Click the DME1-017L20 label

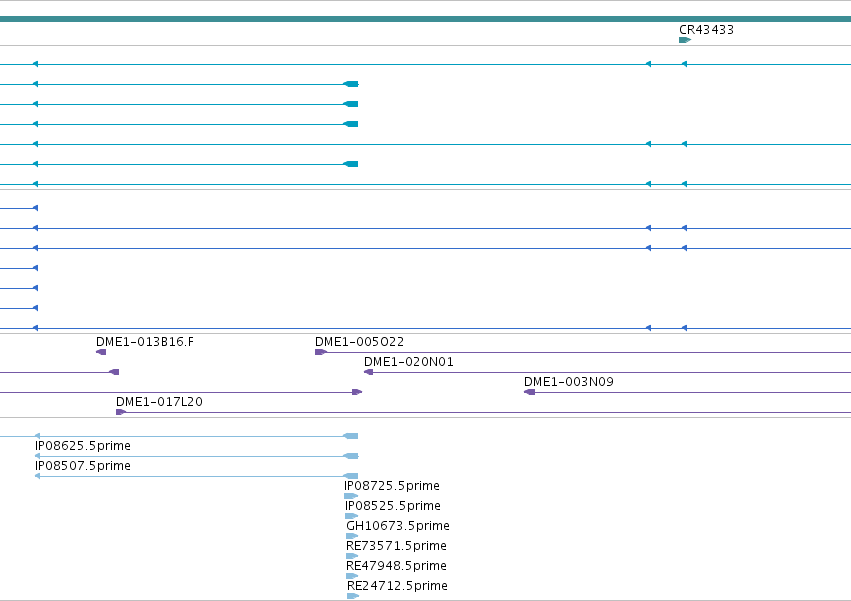pyautogui.click(x=159, y=402)
